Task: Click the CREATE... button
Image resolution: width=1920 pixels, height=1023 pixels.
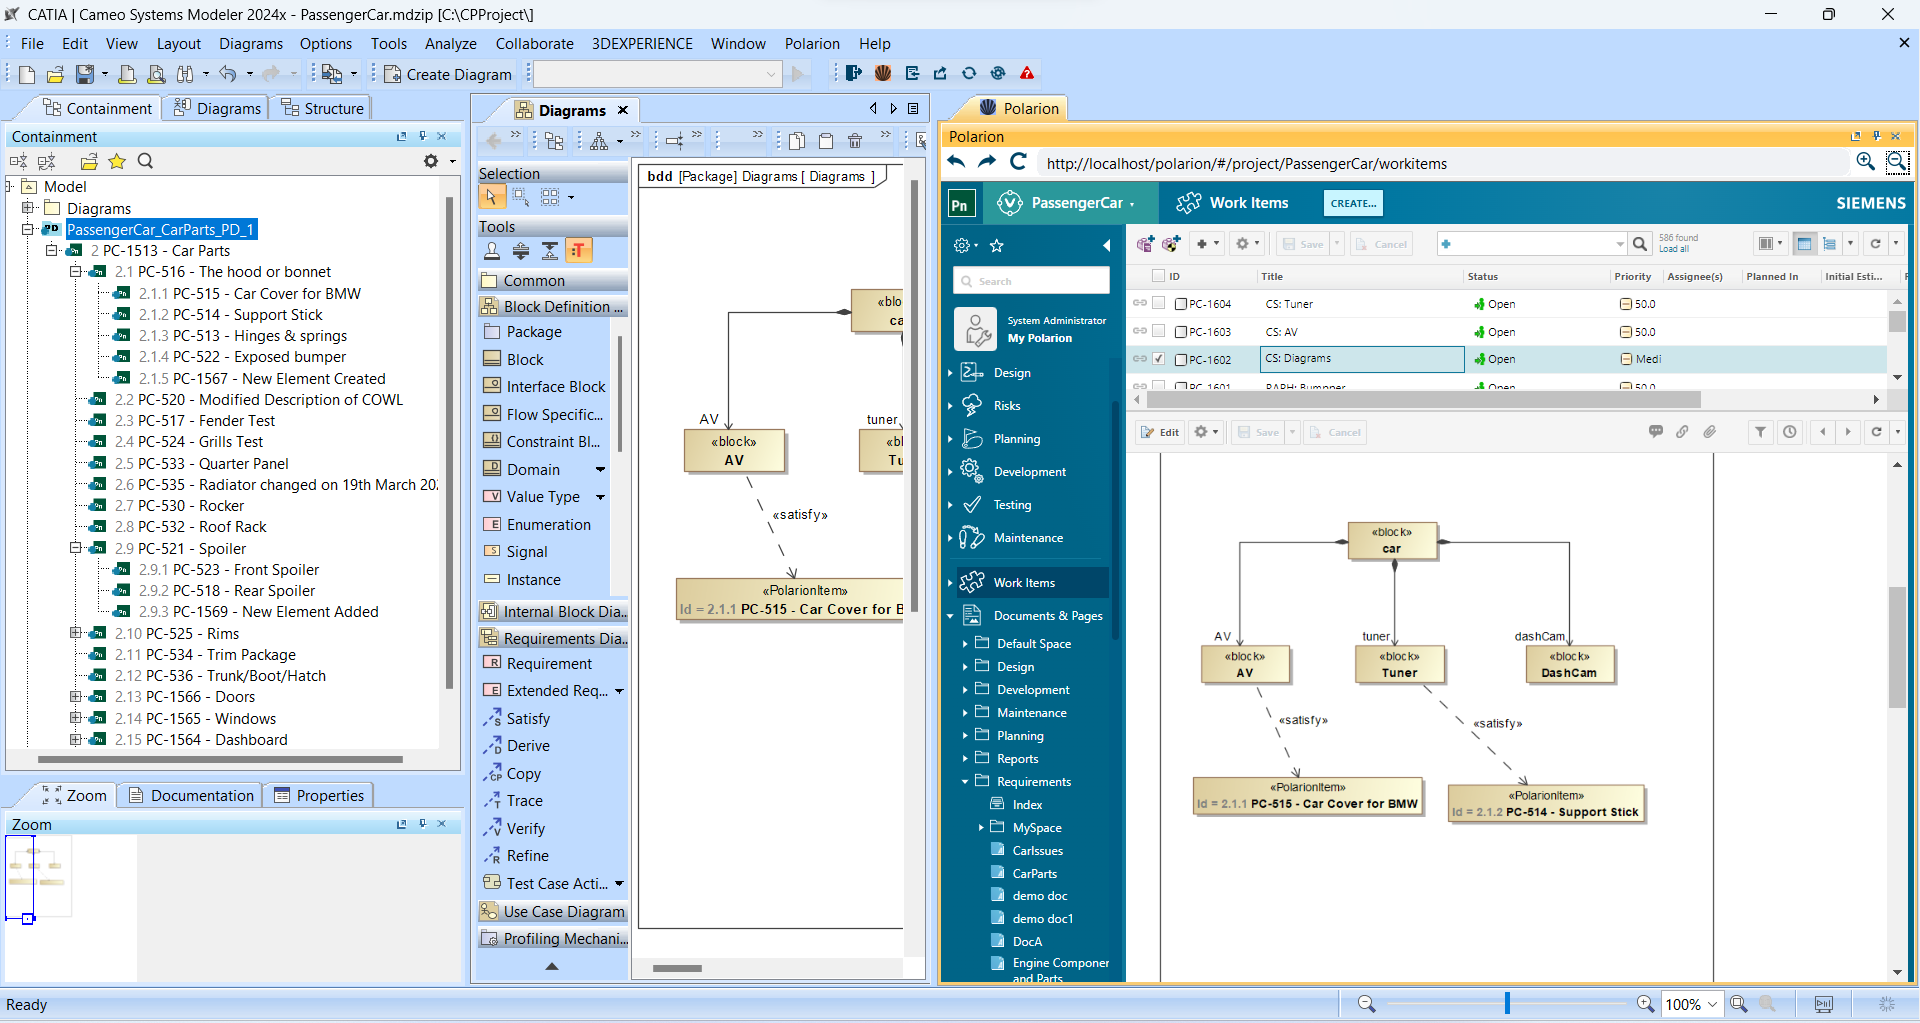Action: click(1352, 203)
